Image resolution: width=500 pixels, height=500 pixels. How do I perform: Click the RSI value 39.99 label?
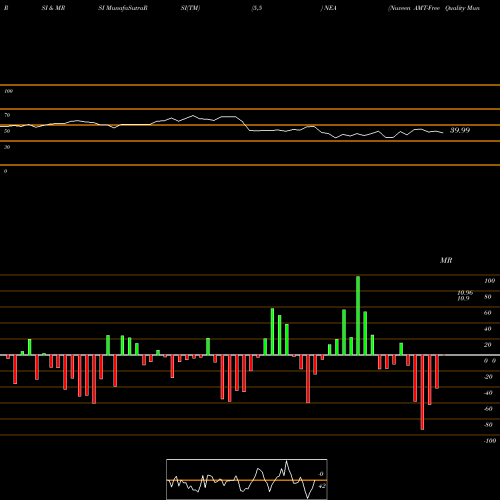tap(460, 130)
